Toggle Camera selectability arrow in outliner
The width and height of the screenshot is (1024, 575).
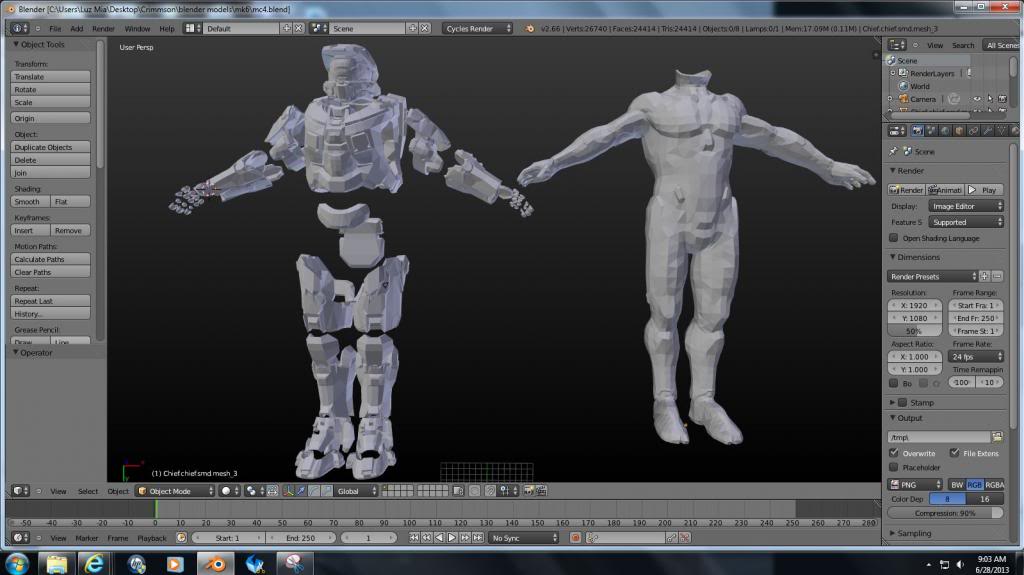coord(990,99)
